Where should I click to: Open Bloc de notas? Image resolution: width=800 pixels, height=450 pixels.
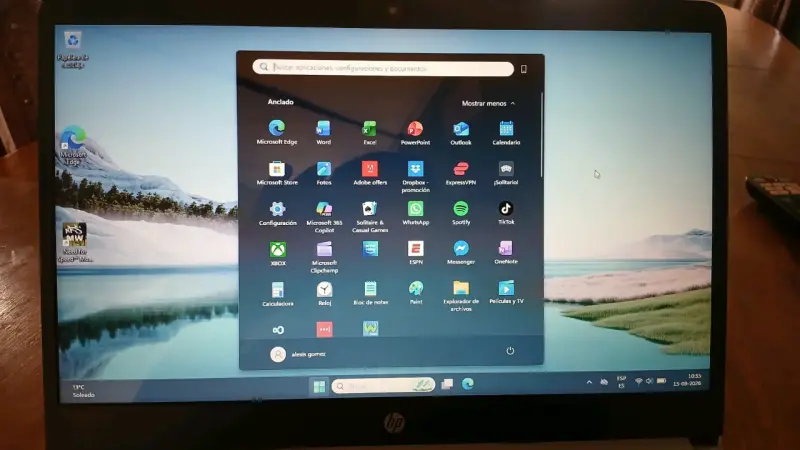pos(370,293)
